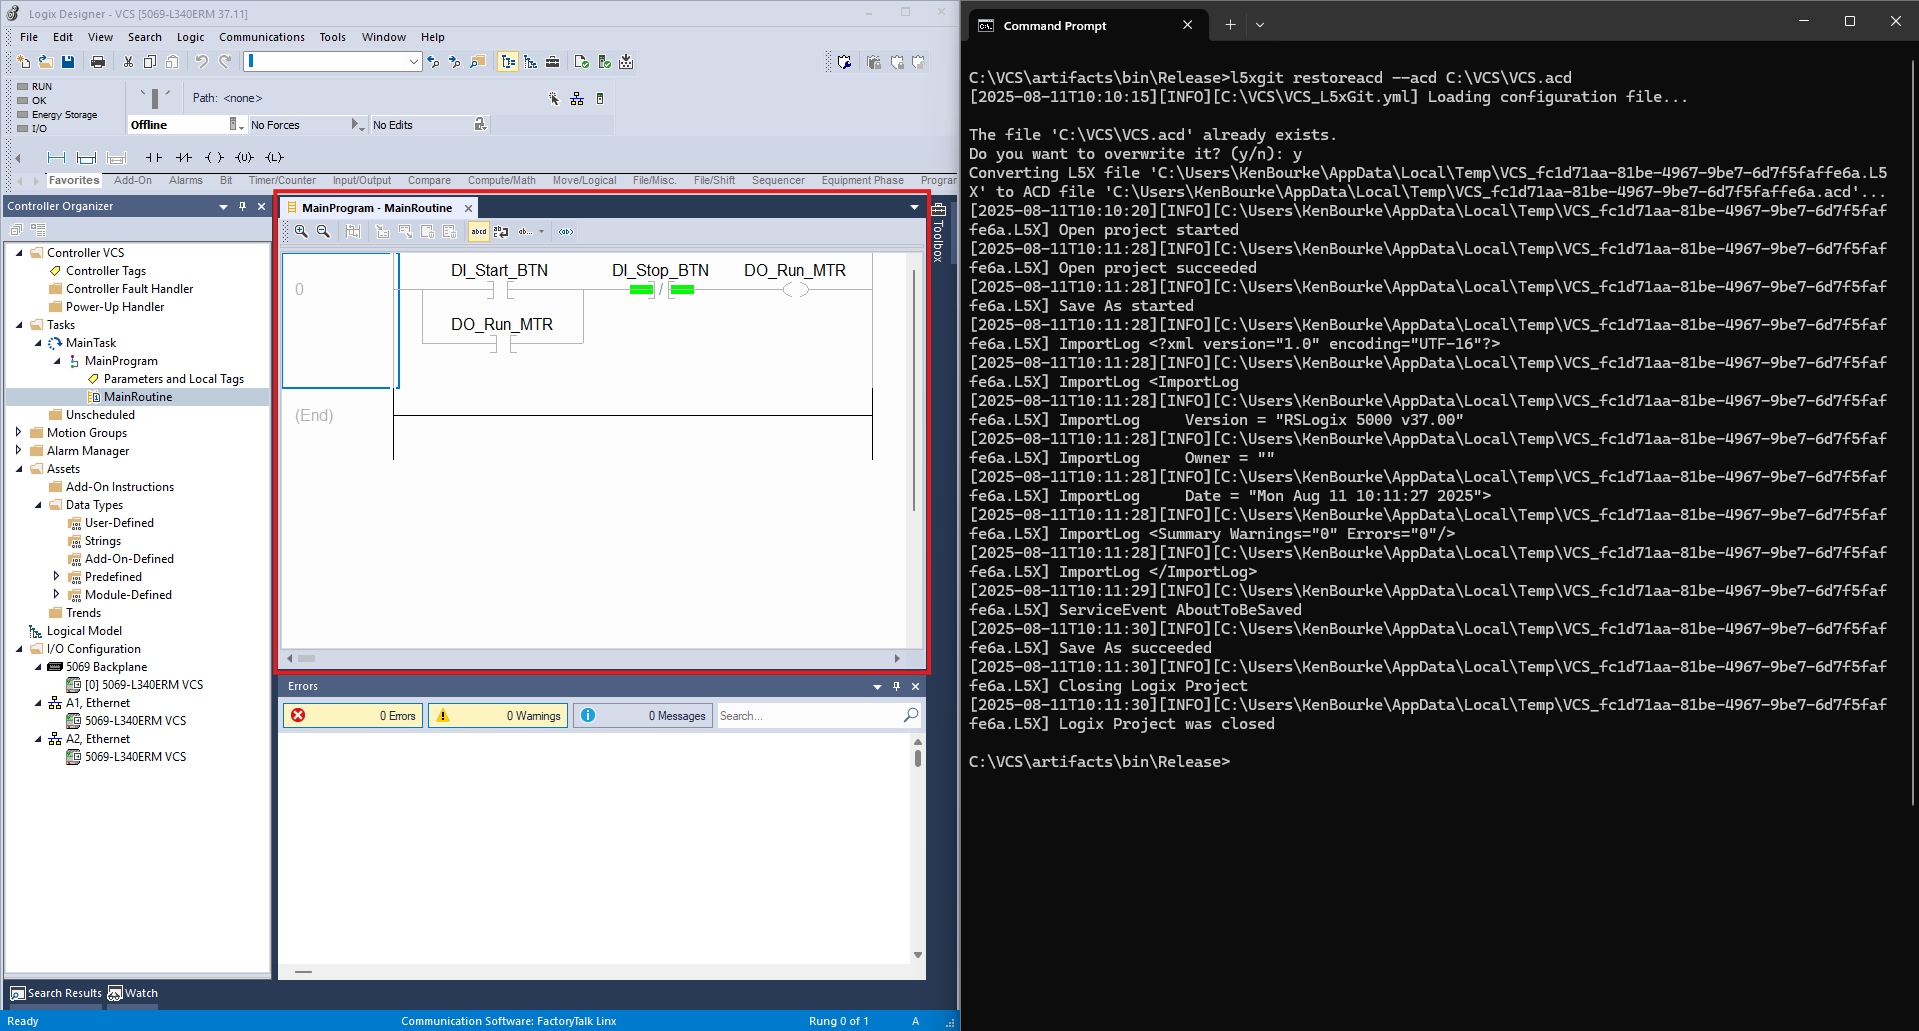Switch to the Compare instruction tab
Screen dimensions: 1919x1031
(429, 181)
